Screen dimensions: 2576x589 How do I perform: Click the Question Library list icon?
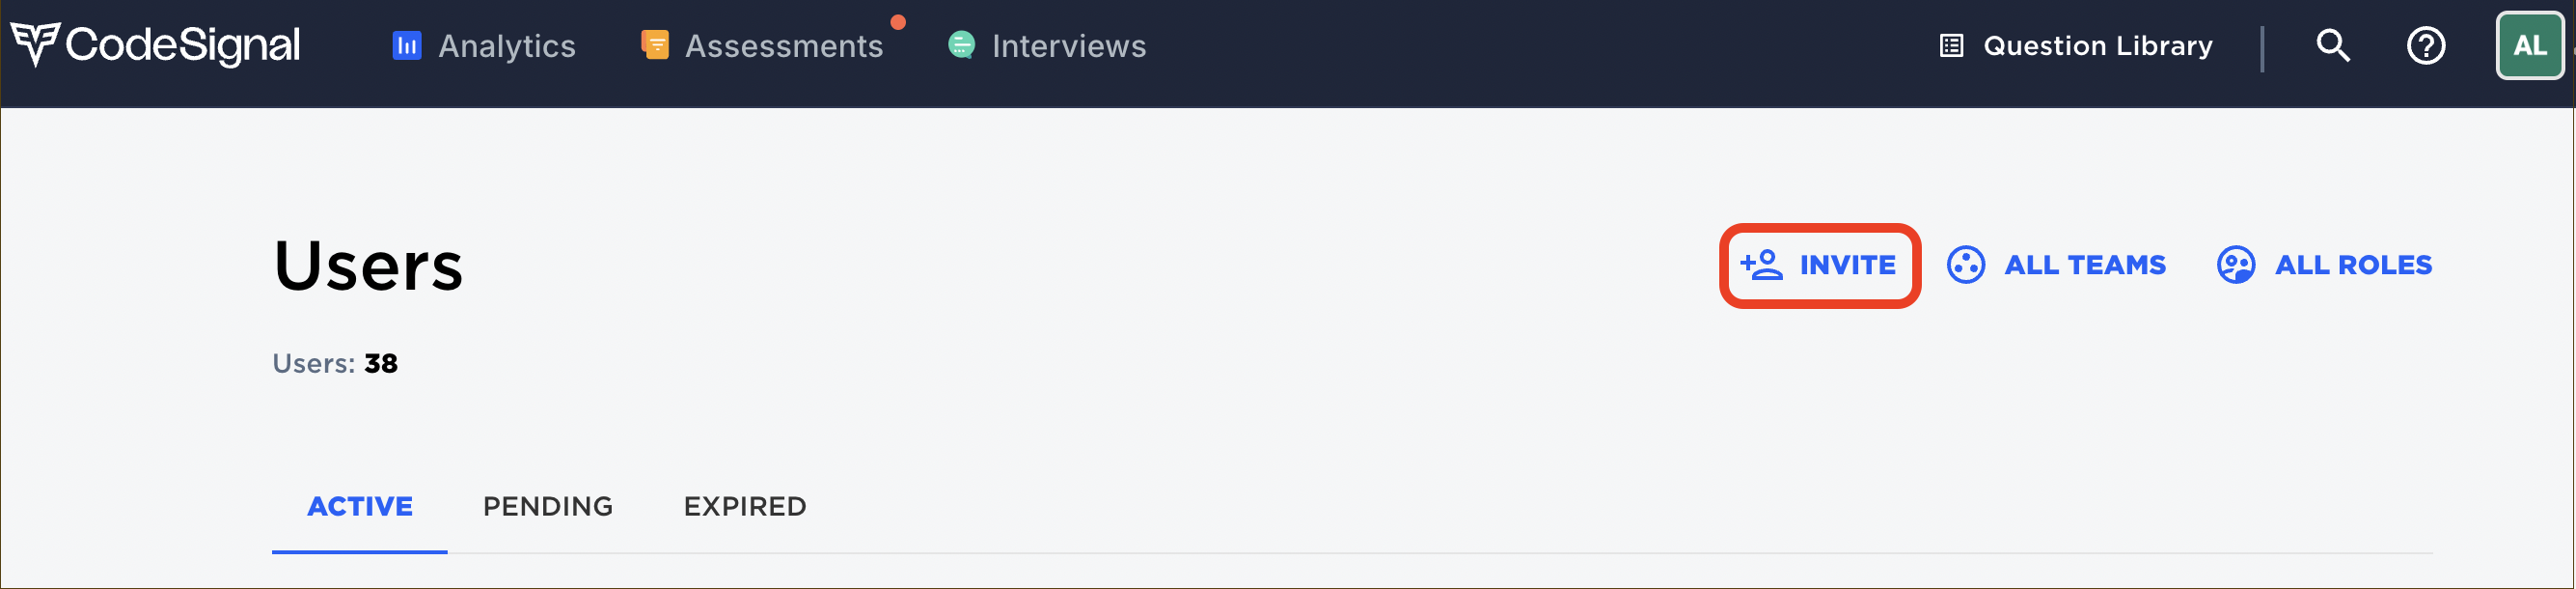click(x=1951, y=46)
